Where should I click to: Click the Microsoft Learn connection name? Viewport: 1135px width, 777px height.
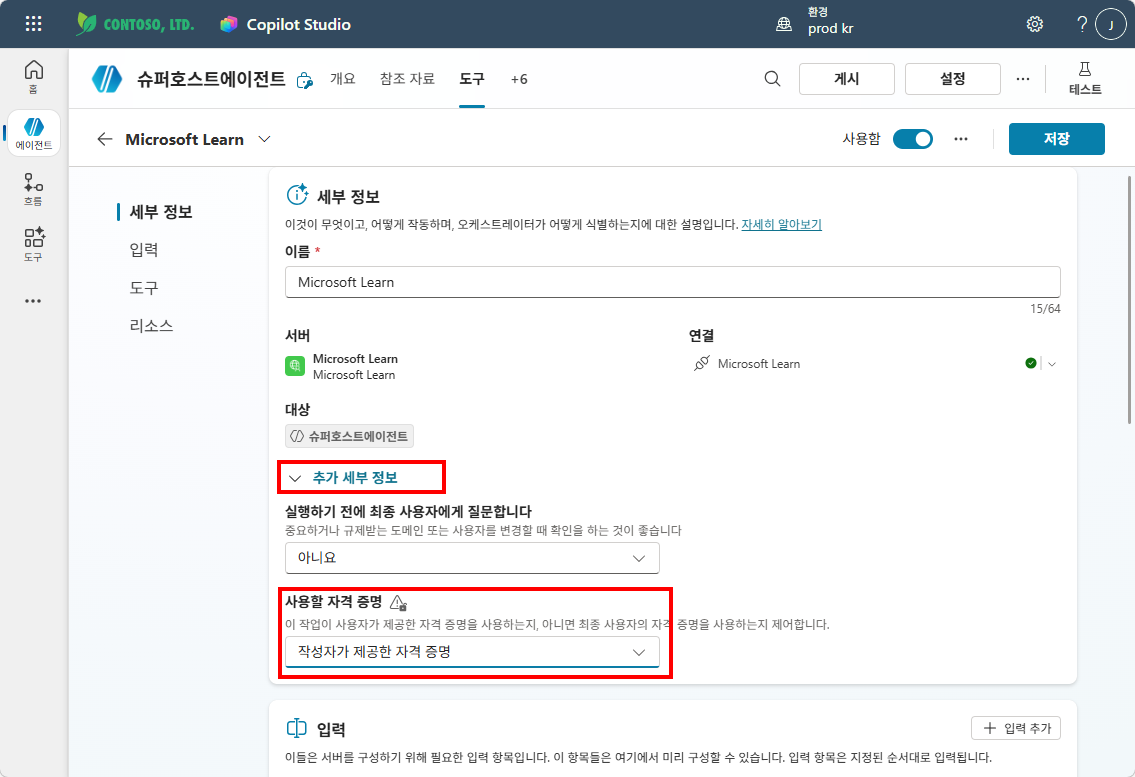(759, 364)
